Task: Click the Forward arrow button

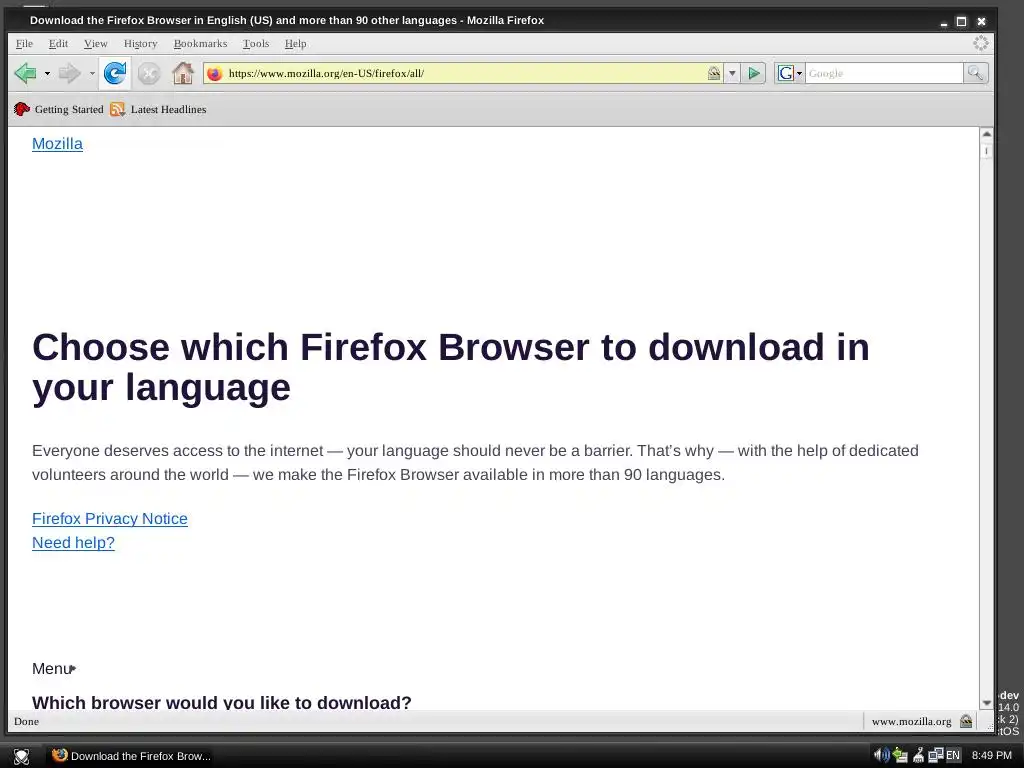Action: coord(69,73)
